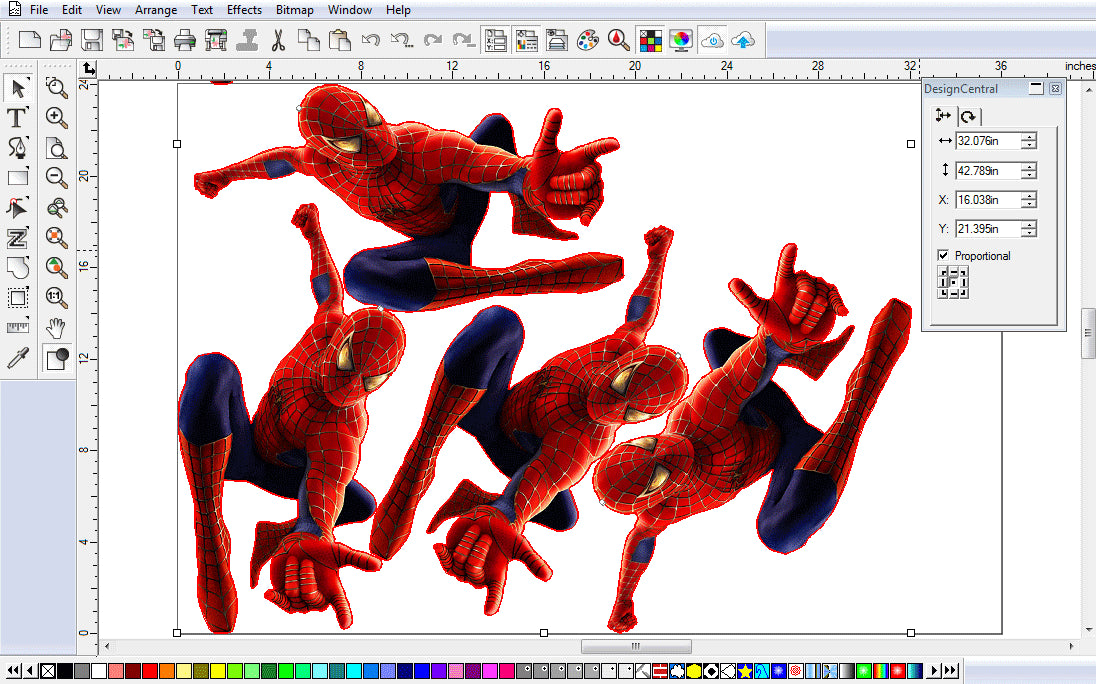Pick the ruler Measure tool
The image size is (1096, 684).
tap(17, 327)
